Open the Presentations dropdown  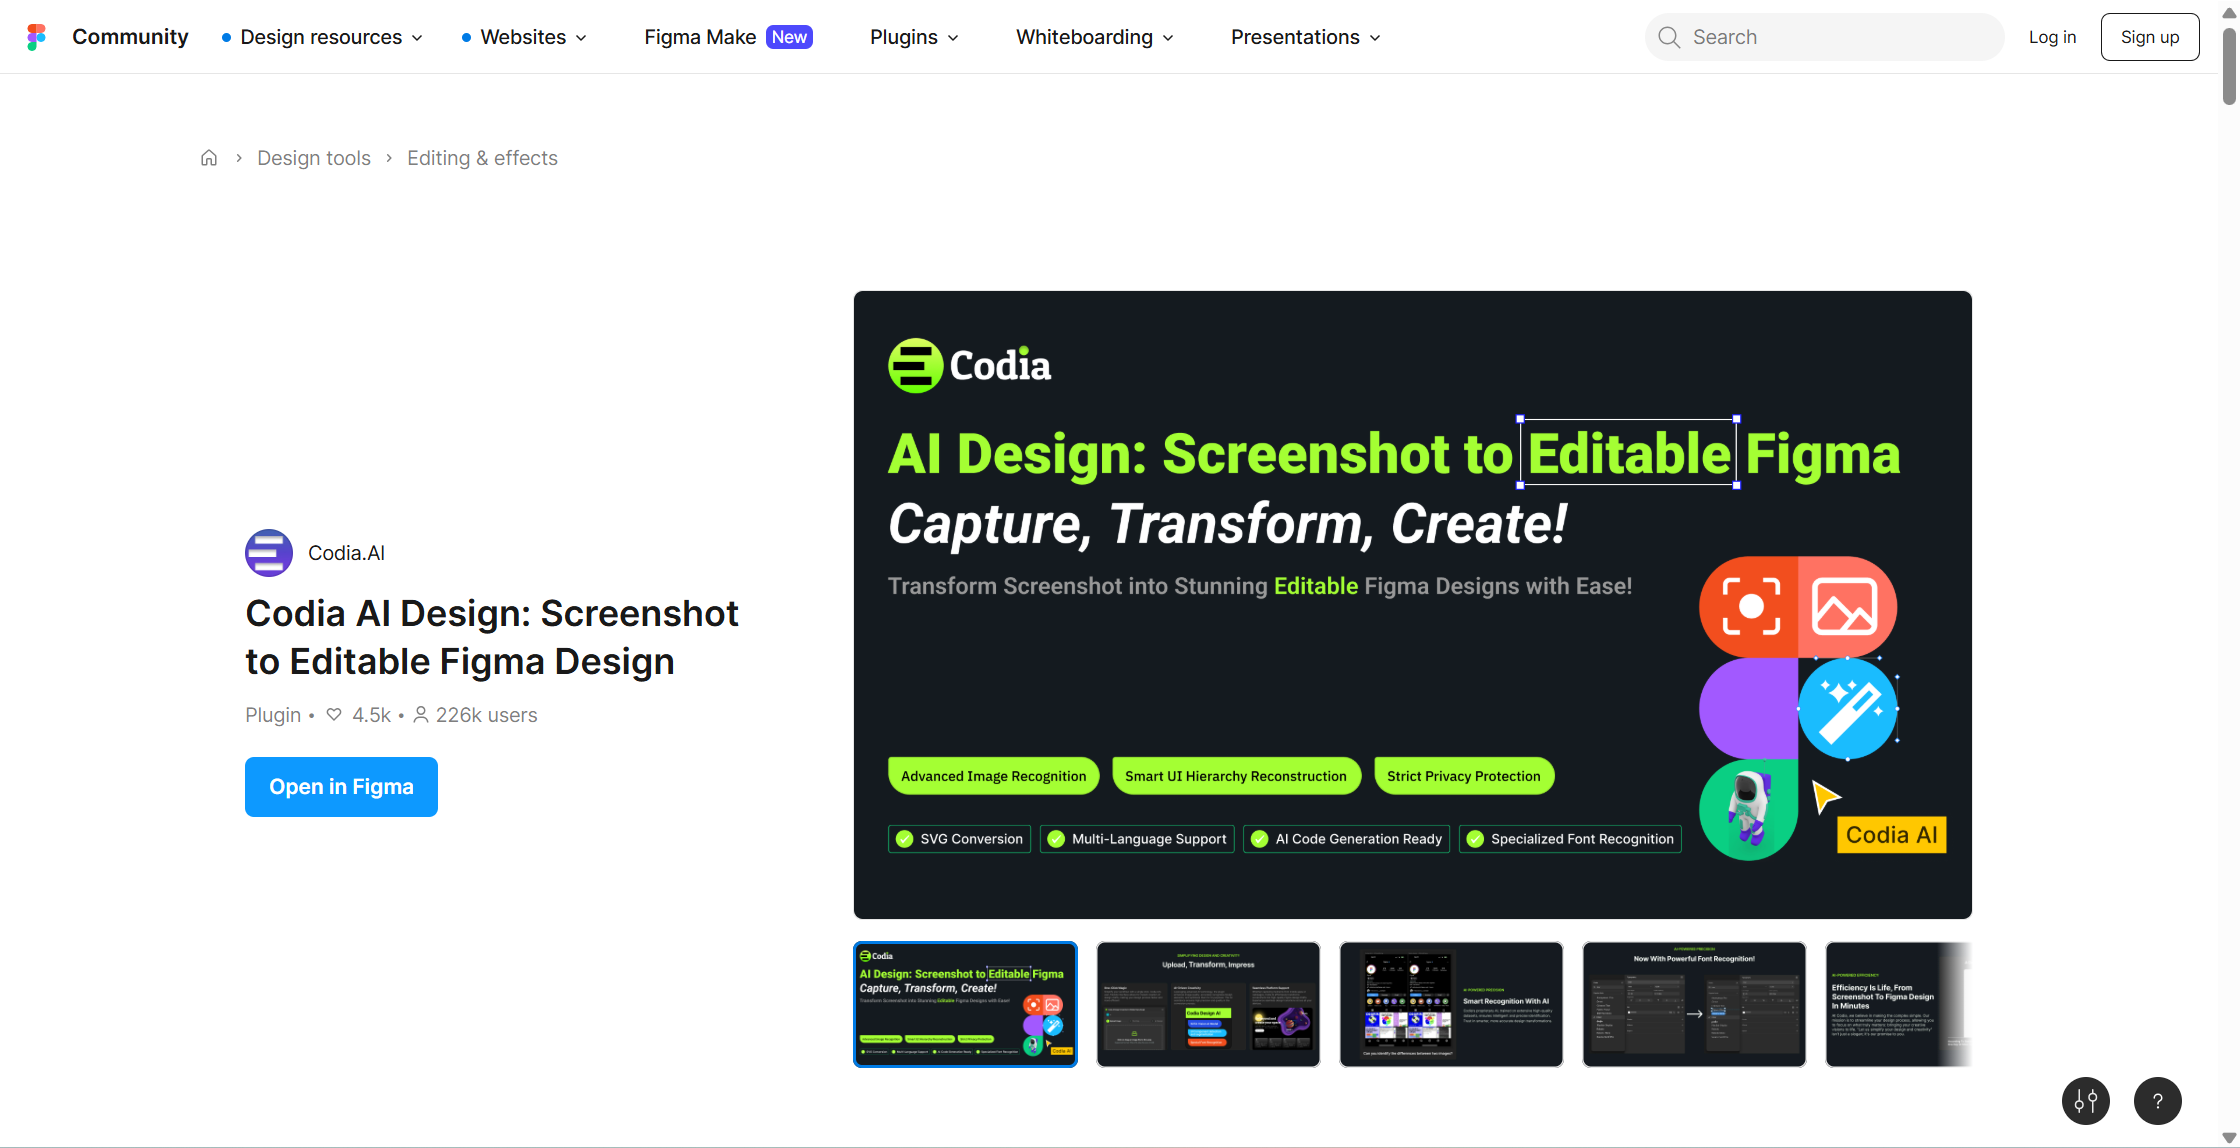click(x=1305, y=37)
